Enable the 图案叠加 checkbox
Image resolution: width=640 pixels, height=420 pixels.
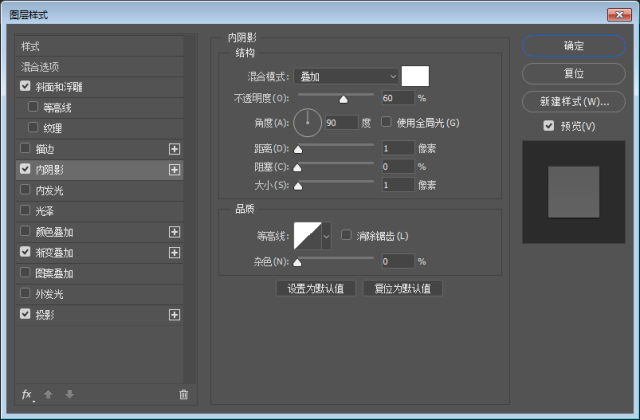[x=25, y=272]
